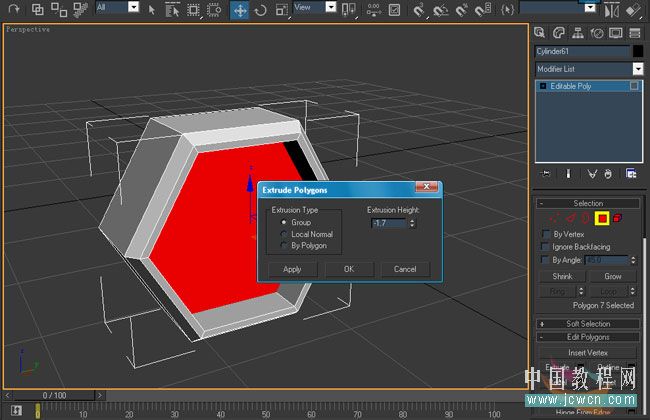
Task: Click Cancel in Extrude Polygons dialog
Action: point(405,269)
